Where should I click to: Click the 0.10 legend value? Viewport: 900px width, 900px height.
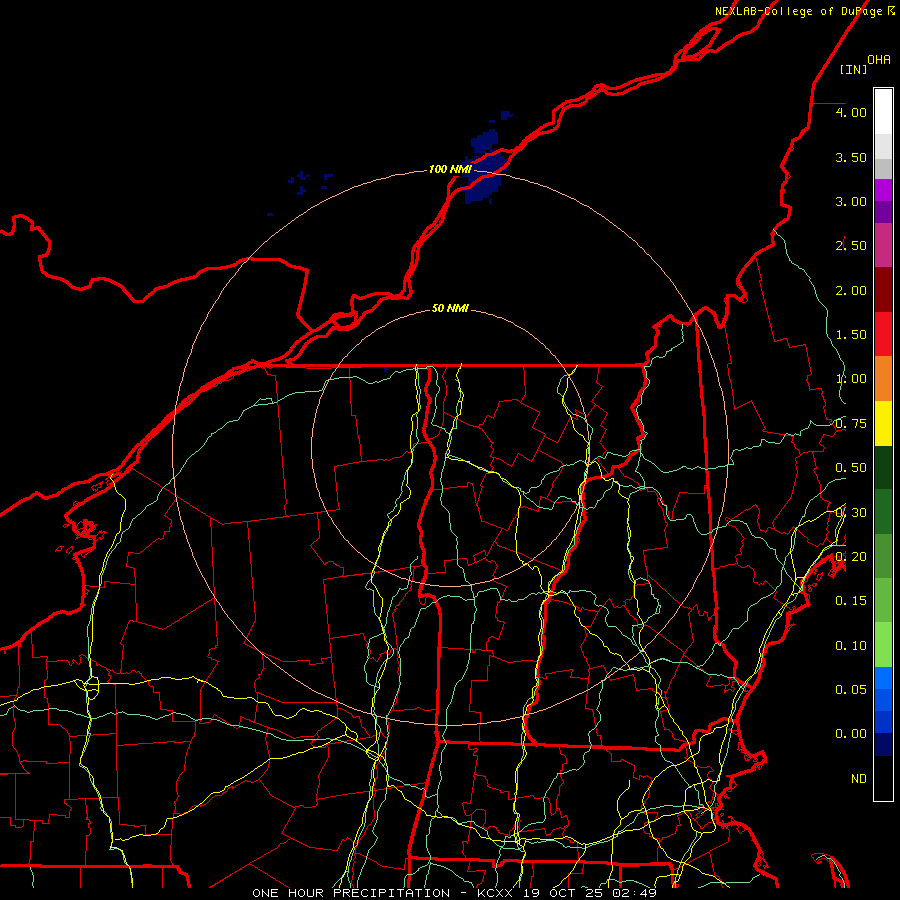coord(851,646)
